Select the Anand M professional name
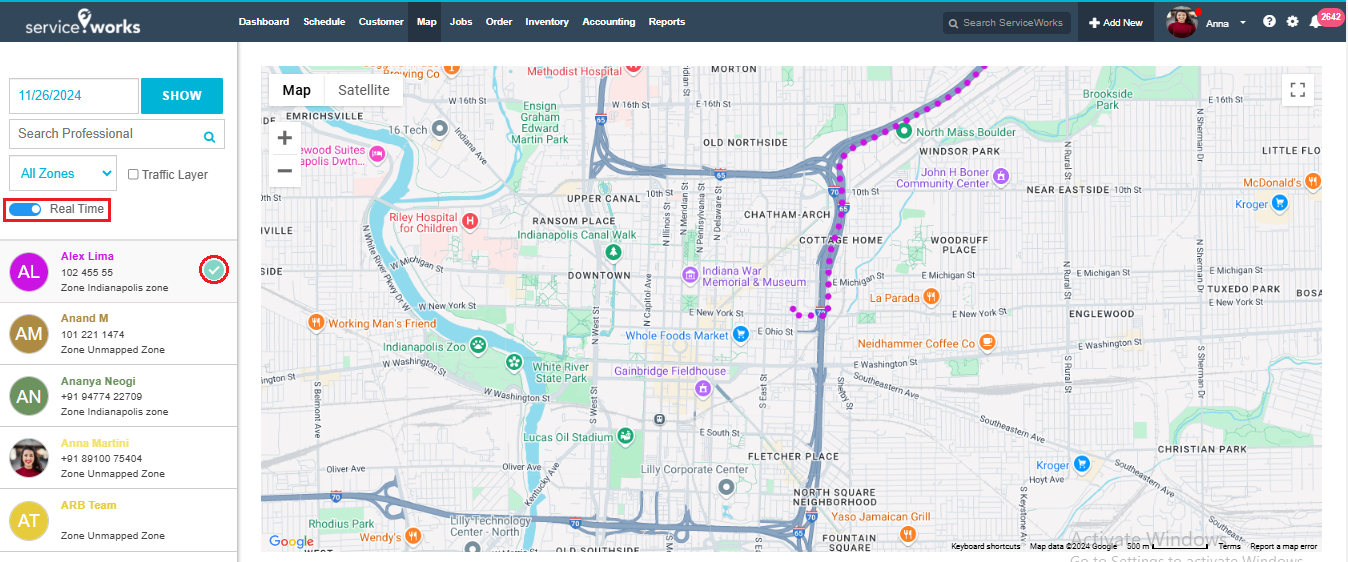 84,318
